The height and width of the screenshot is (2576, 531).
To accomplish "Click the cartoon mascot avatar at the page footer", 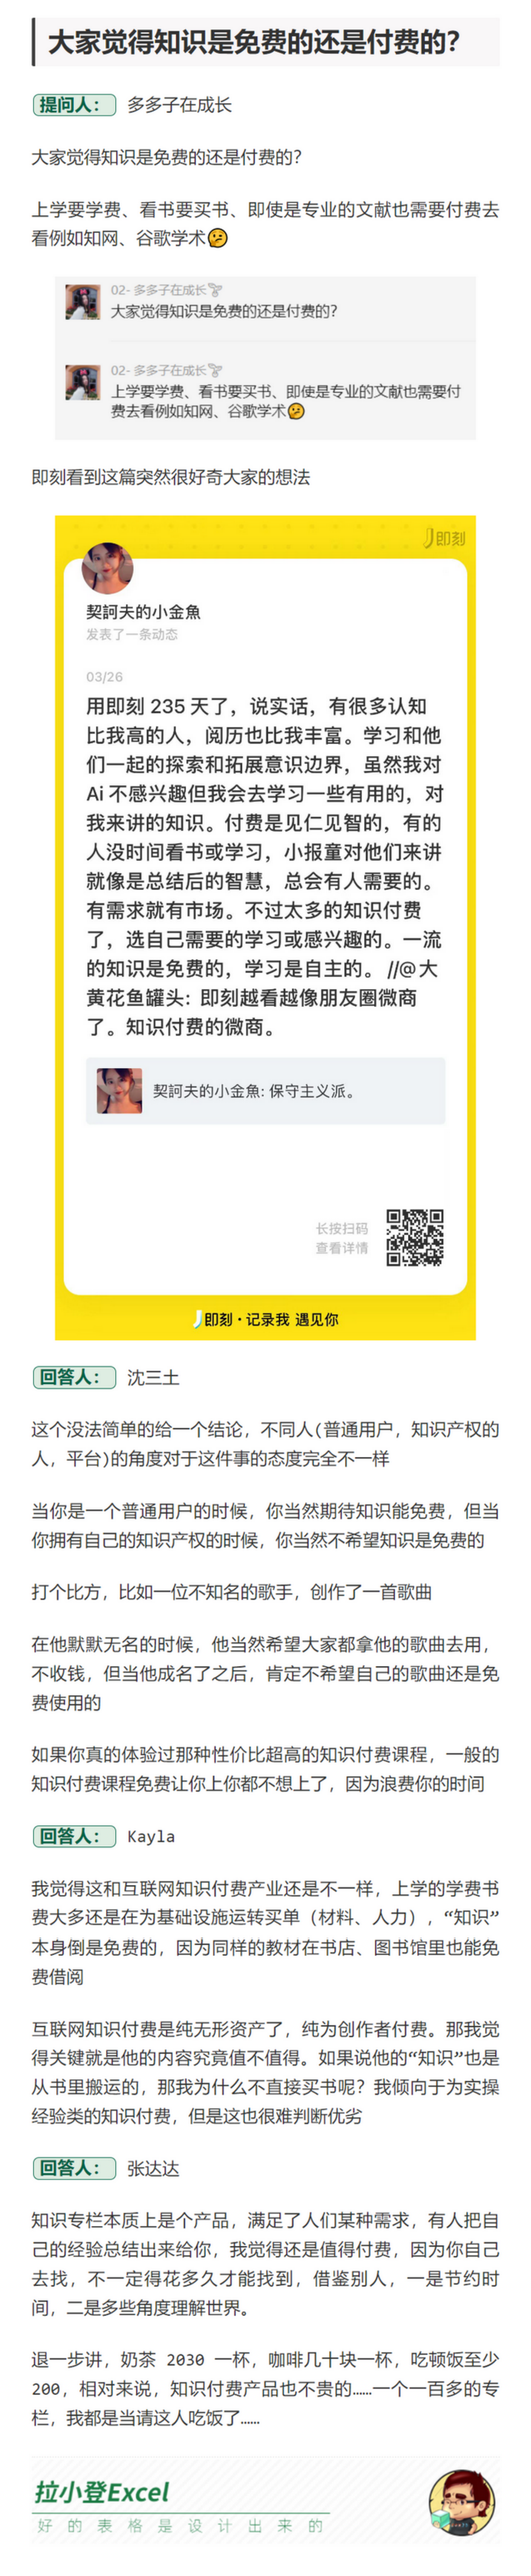I will point(462,2502).
